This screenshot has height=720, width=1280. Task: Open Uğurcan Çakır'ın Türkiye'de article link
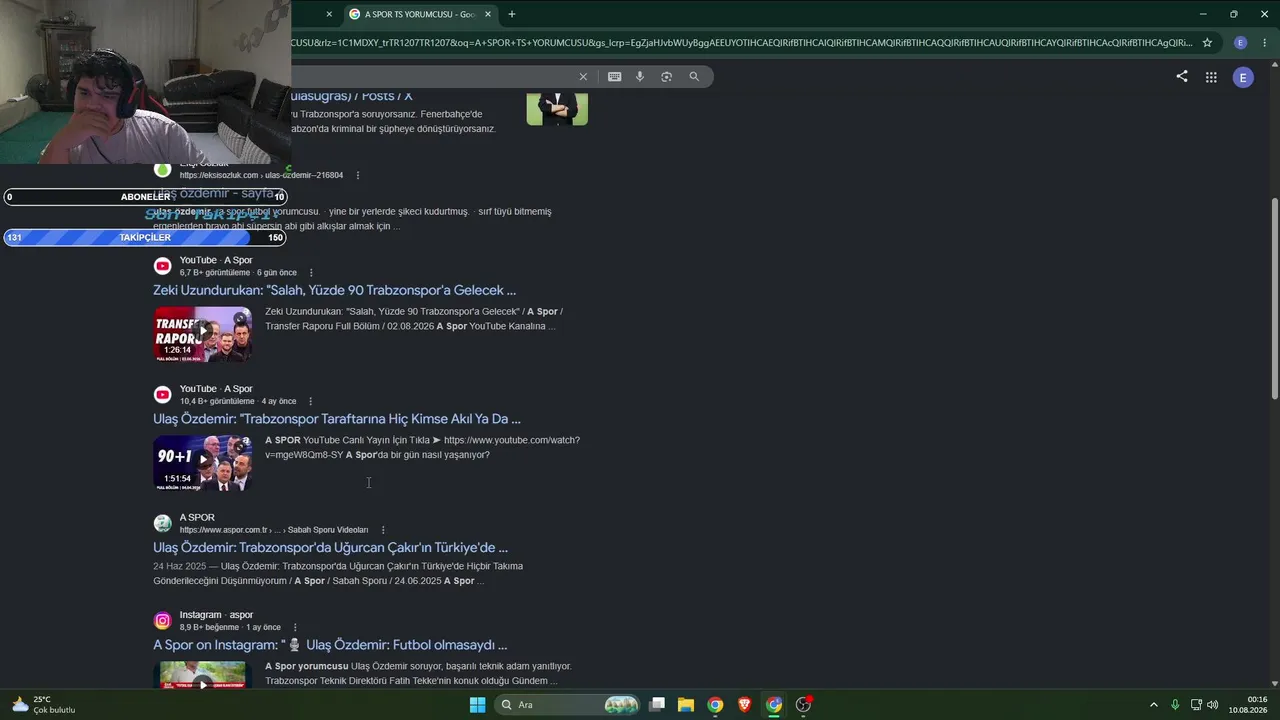pyautogui.click(x=330, y=548)
